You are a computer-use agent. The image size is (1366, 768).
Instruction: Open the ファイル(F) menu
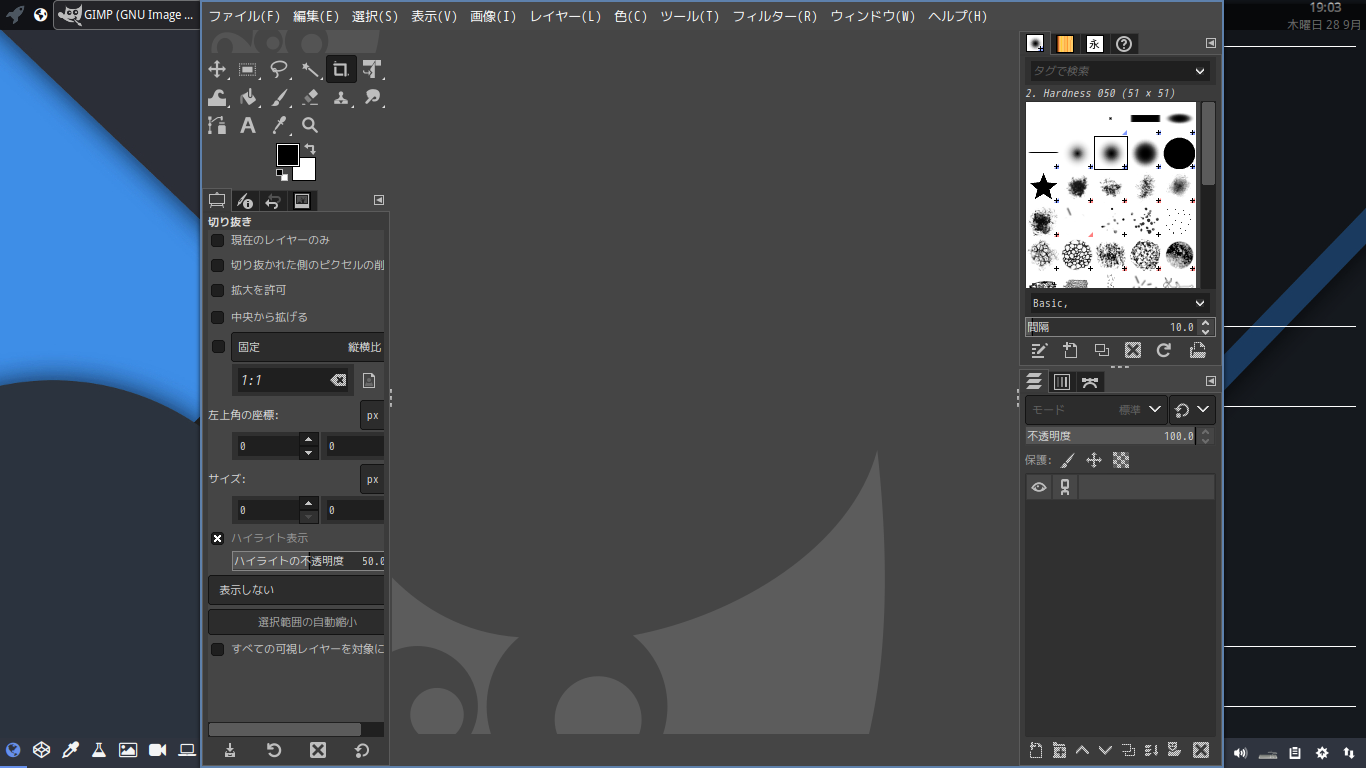[x=244, y=17]
